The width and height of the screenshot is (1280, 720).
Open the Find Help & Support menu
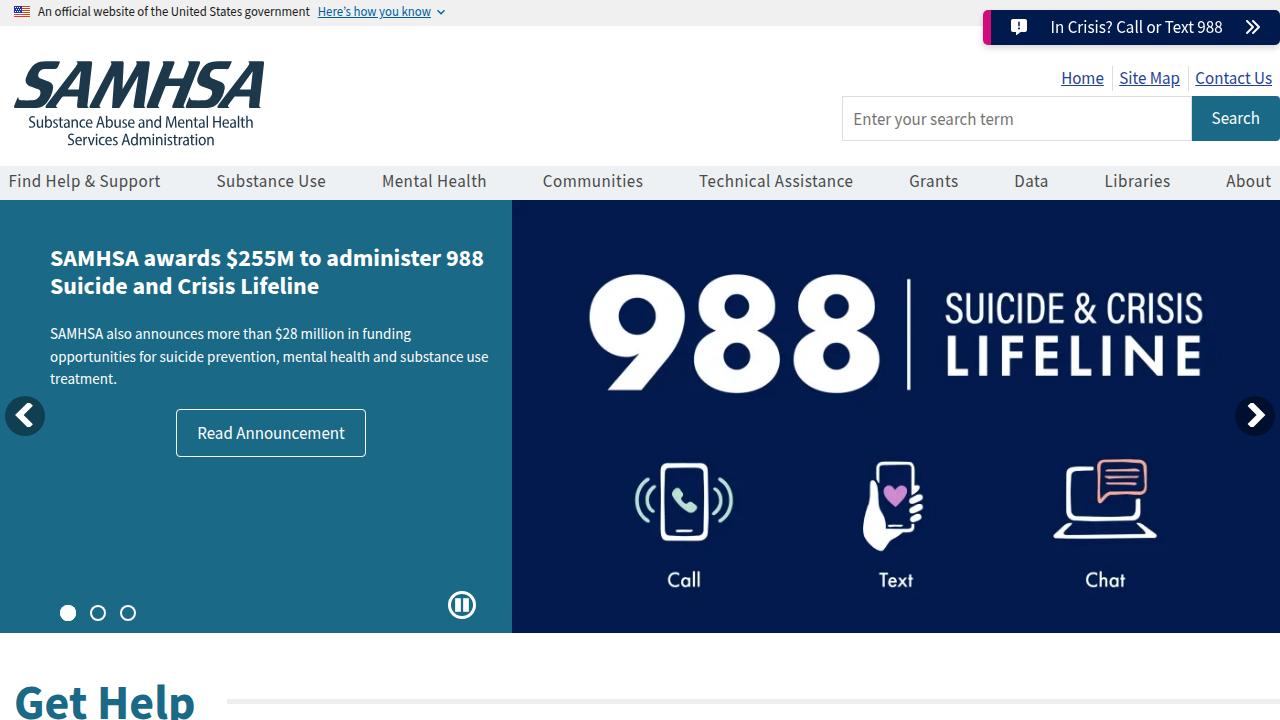click(x=85, y=181)
